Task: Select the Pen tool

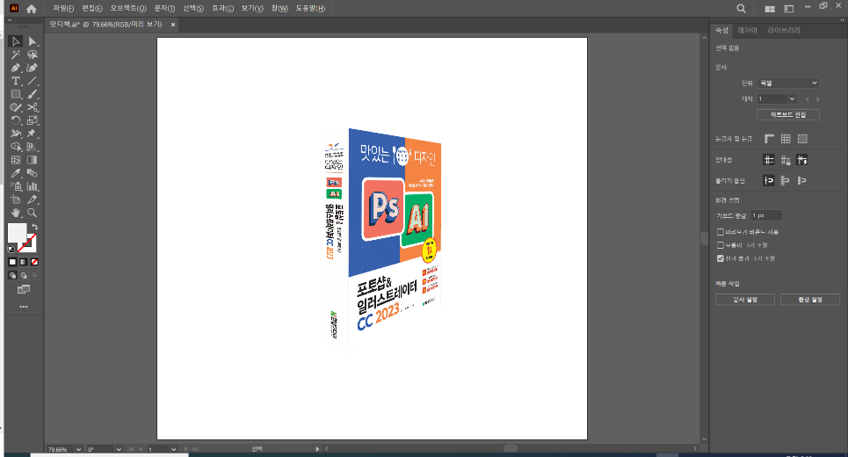Action: pyautogui.click(x=16, y=68)
